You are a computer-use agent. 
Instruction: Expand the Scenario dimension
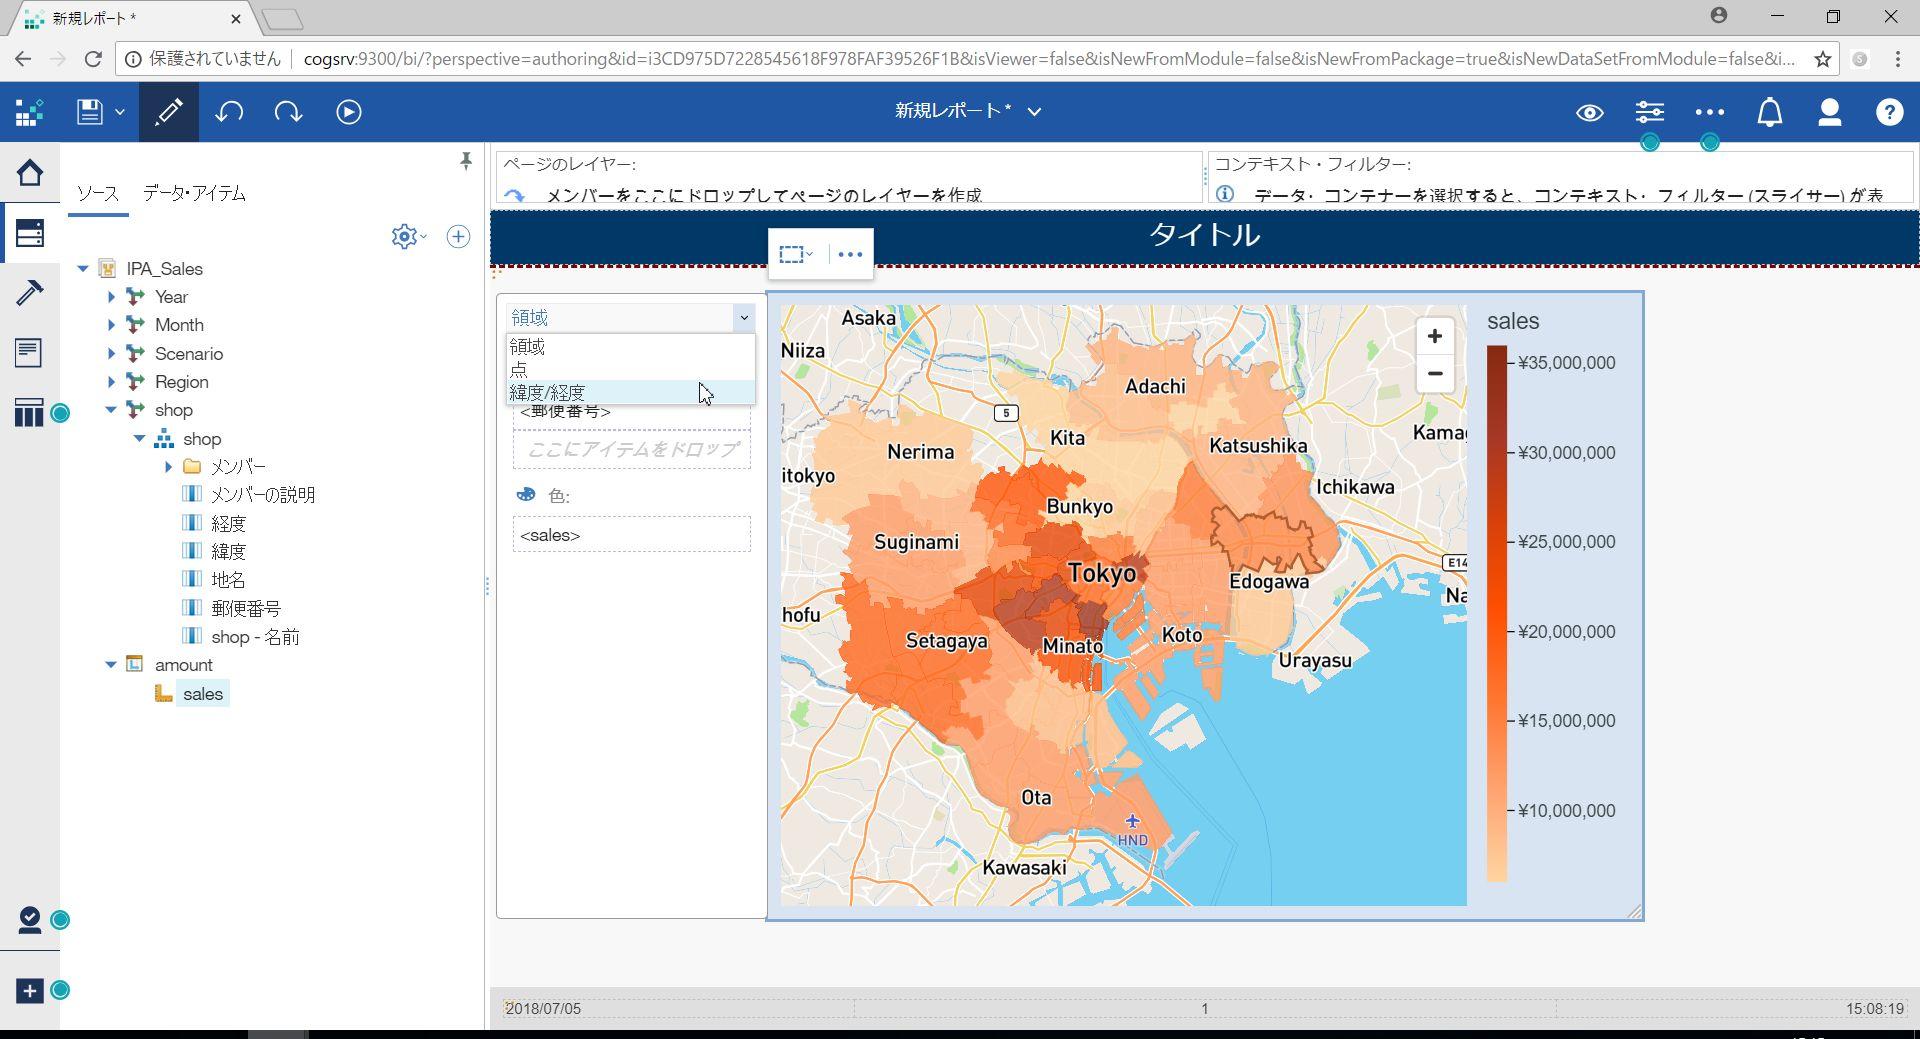(x=111, y=354)
